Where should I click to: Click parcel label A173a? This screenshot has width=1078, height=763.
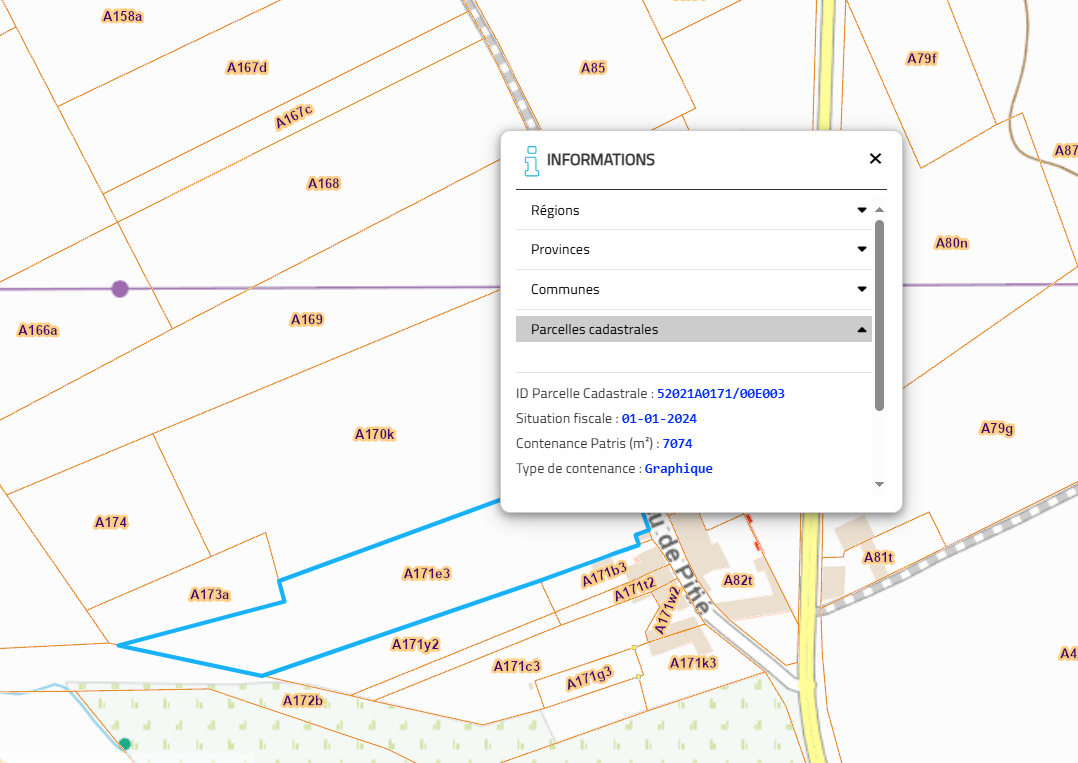(210, 594)
